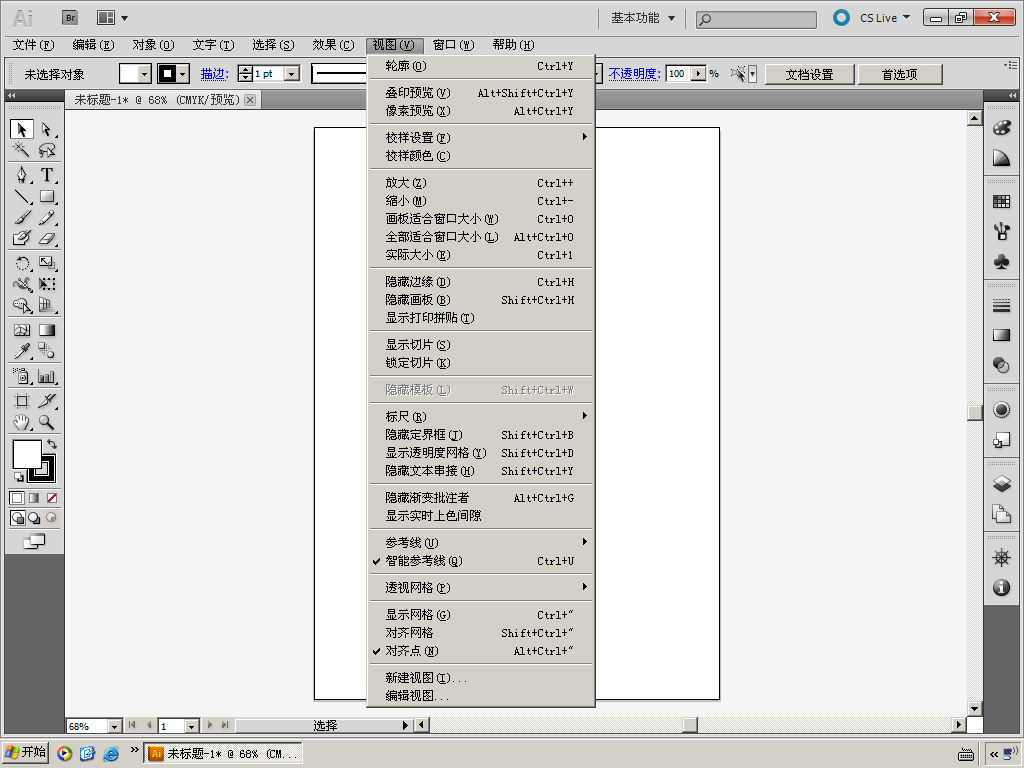The height and width of the screenshot is (768, 1024).
Task: Toggle Hide Bounding Box (隐藏定界框)
Action: click(481, 435)
